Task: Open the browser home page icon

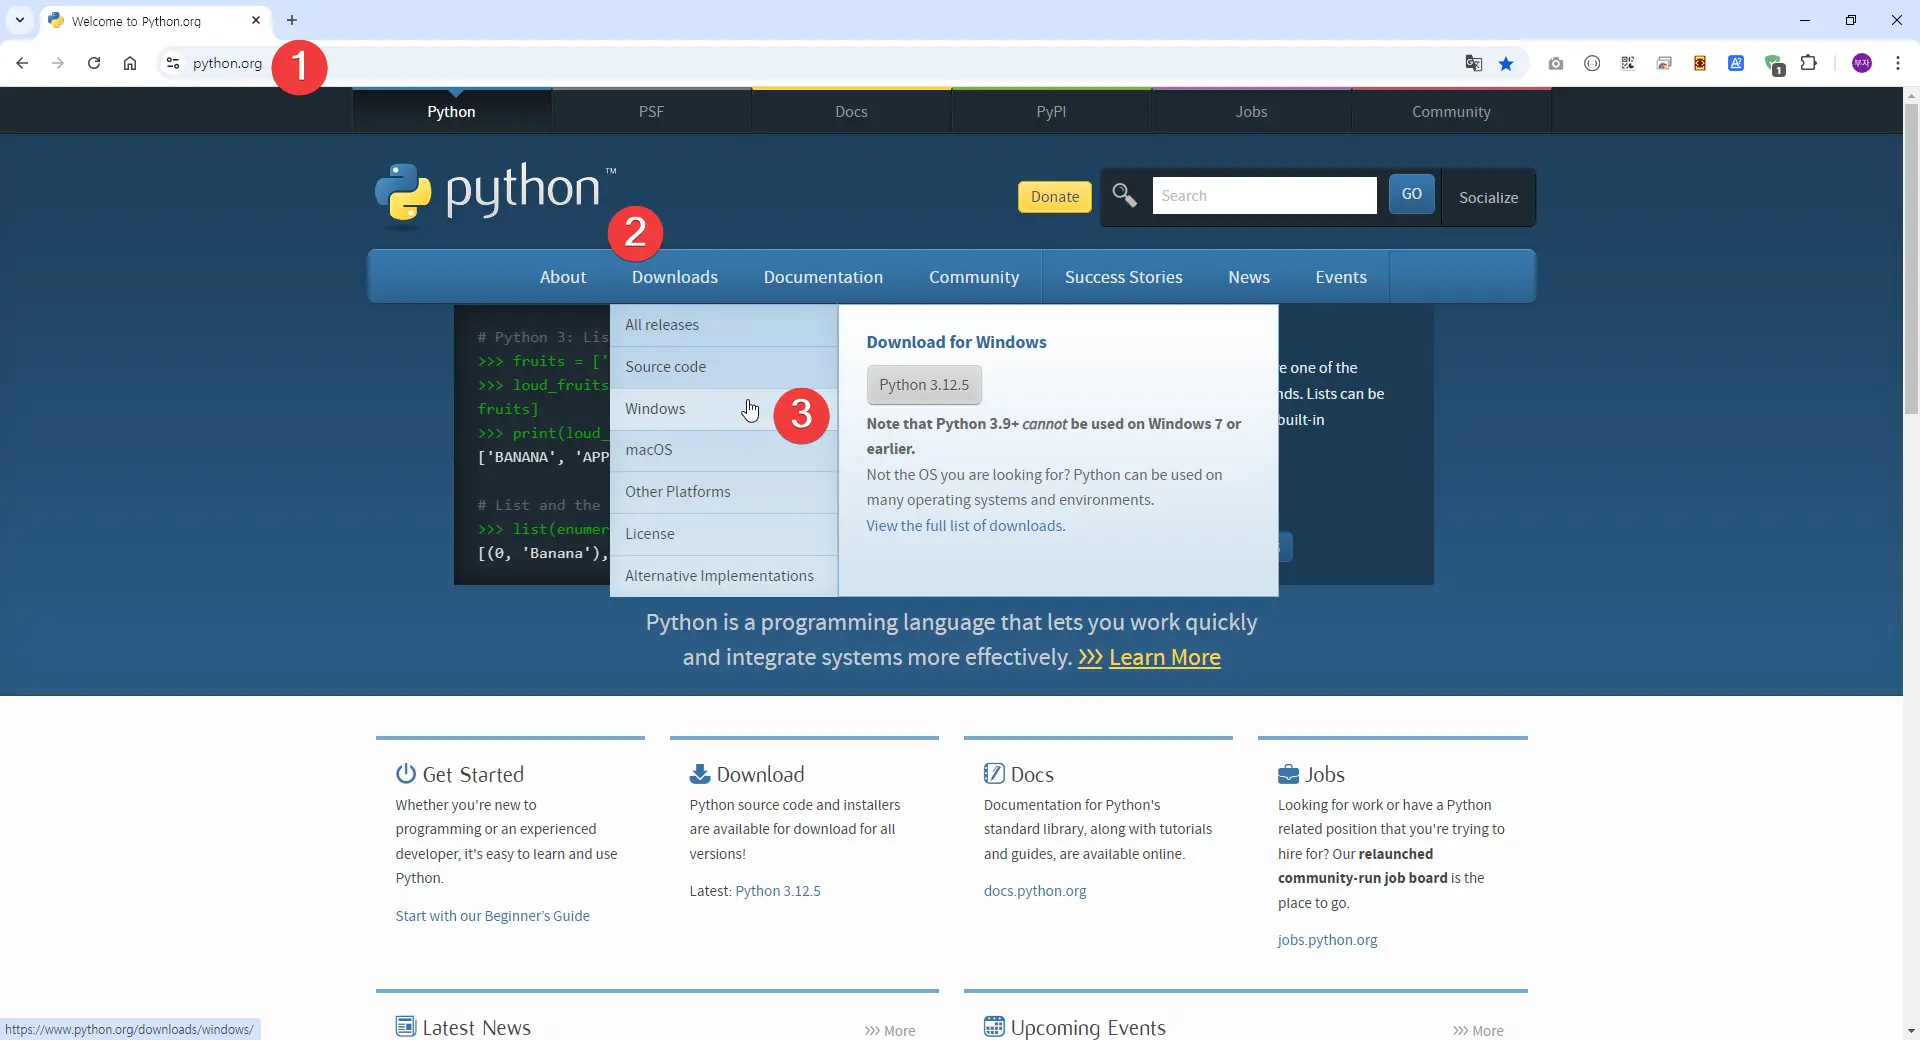Action: pyautogui.click(x=130, y=63)
